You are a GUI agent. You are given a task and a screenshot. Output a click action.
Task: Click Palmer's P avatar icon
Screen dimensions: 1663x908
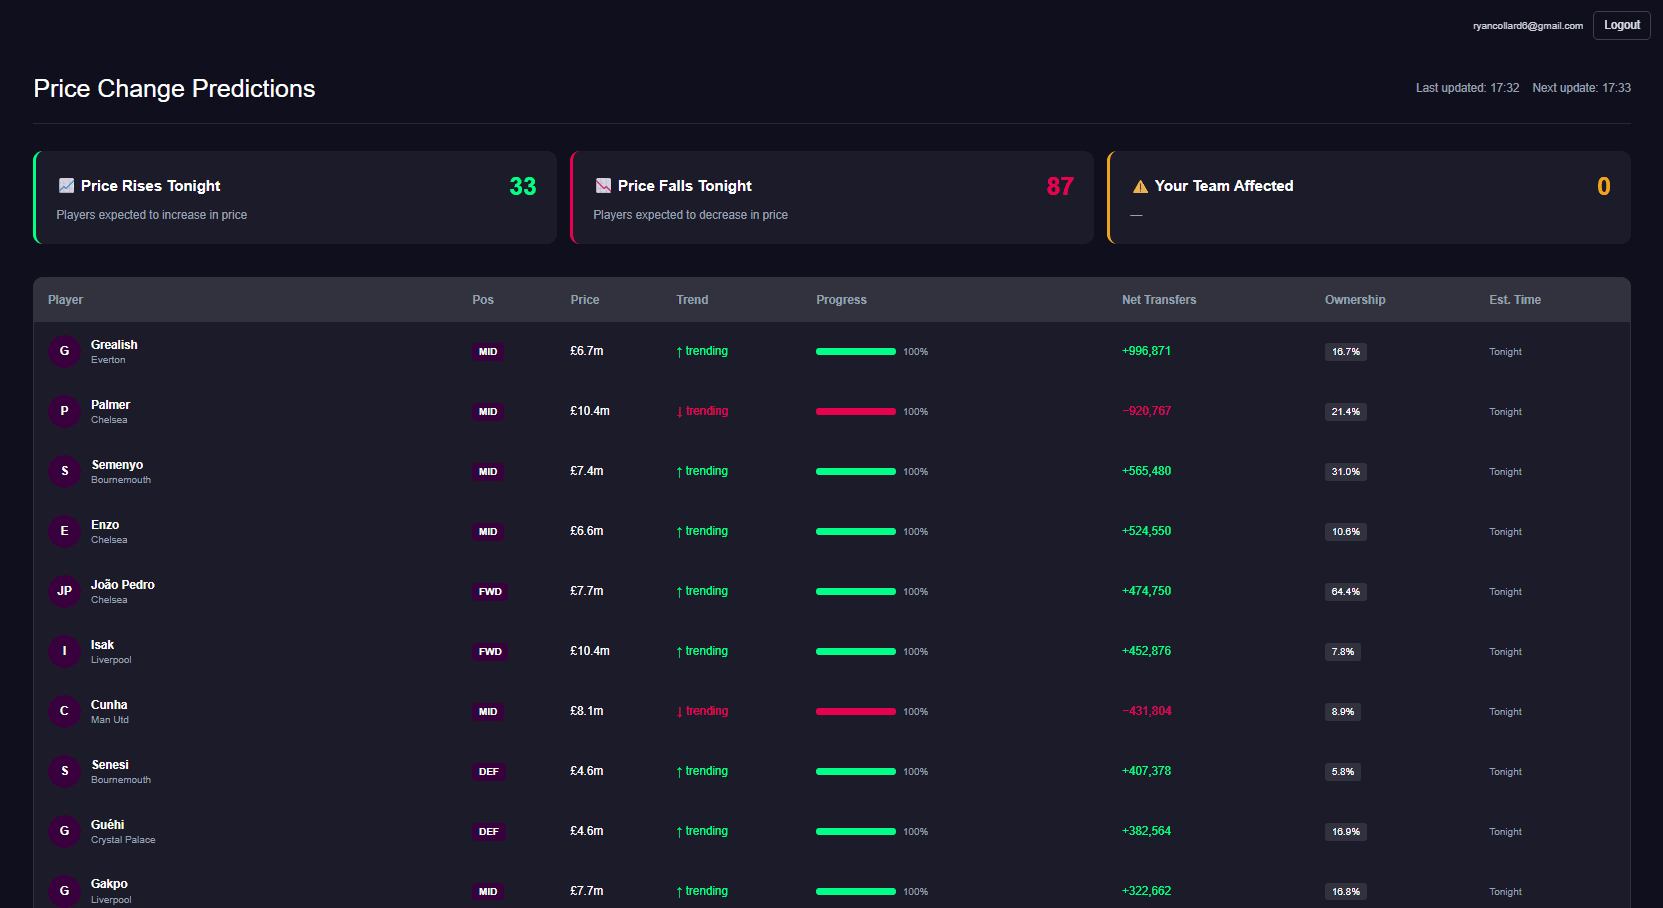click(64, 411)
